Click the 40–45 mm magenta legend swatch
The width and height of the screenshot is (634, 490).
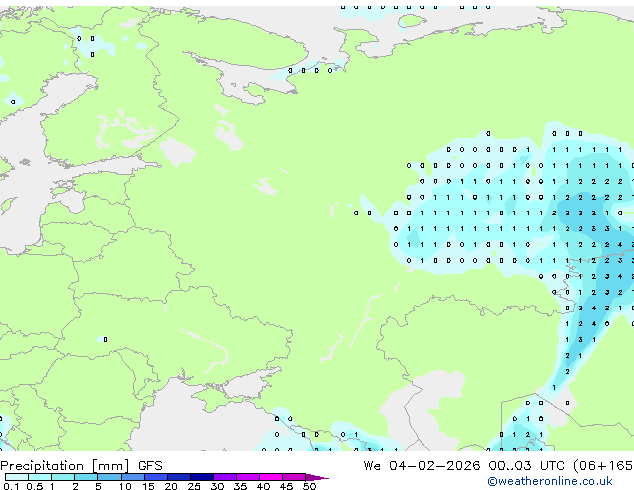point(271,477)
